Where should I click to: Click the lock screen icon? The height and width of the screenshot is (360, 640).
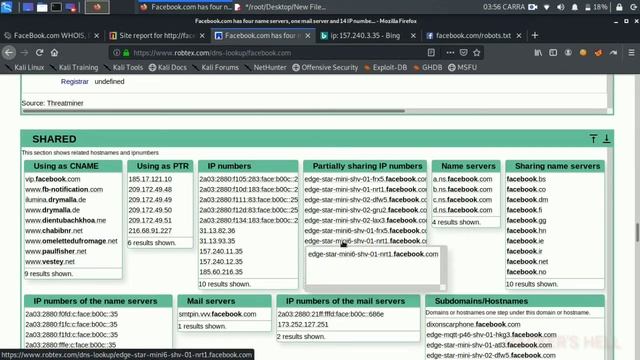619,7
